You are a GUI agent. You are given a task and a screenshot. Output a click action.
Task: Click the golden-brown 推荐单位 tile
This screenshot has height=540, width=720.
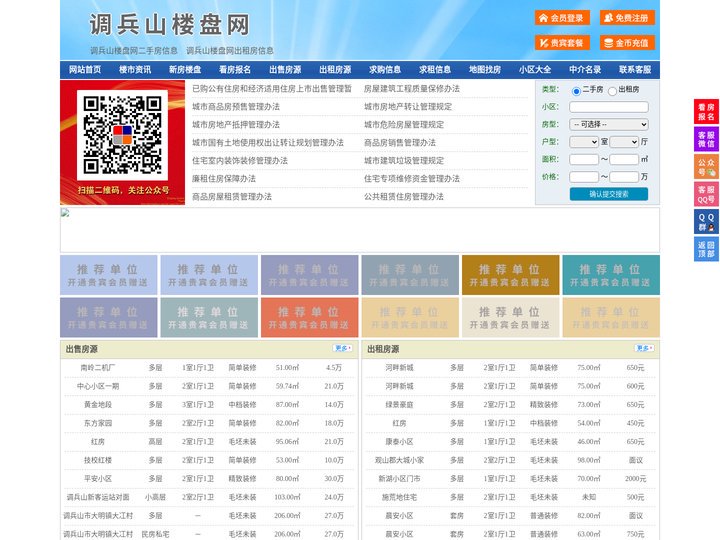[511, 275]
